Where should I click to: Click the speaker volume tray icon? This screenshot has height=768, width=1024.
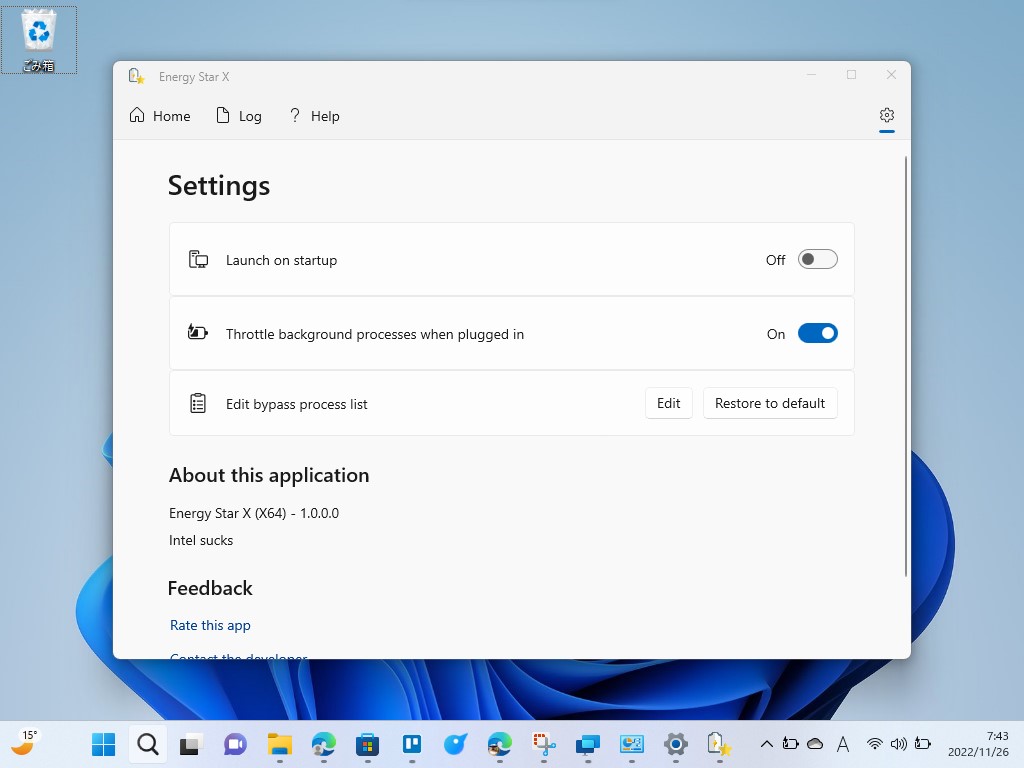click(x=899, y=744)
